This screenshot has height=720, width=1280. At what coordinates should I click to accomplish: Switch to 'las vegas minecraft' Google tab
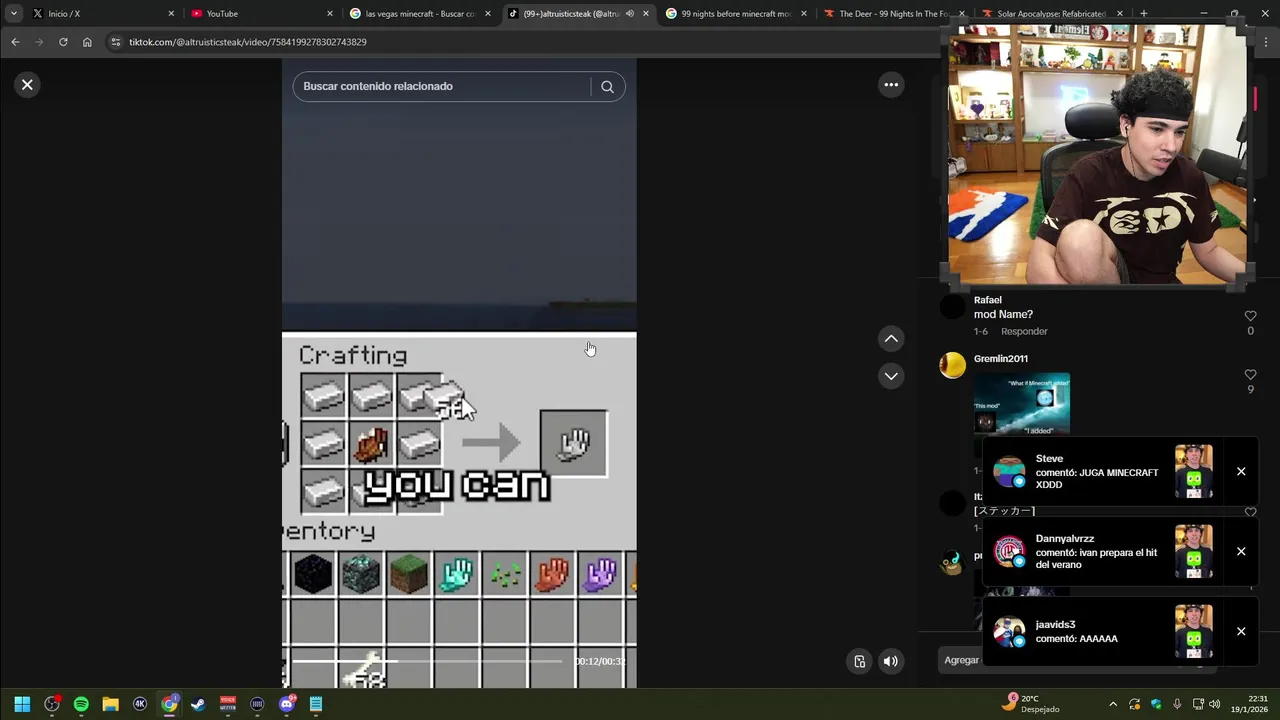tap(420, 14)
